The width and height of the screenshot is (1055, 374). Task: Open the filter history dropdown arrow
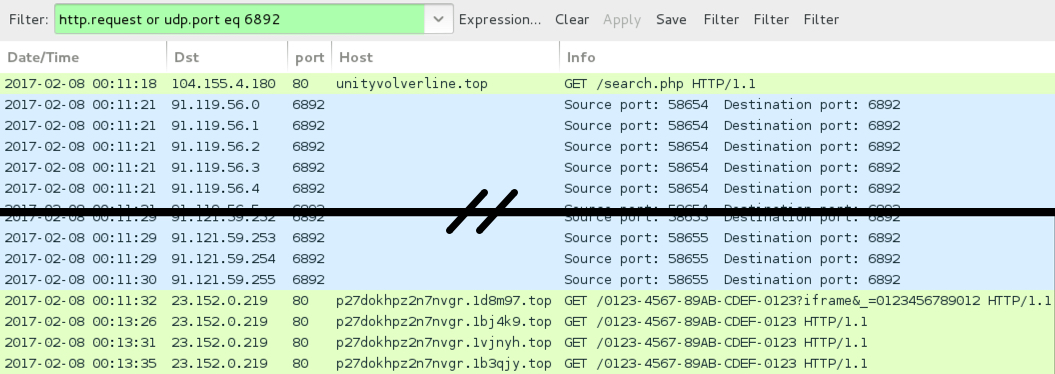click(x=439, y=20)
